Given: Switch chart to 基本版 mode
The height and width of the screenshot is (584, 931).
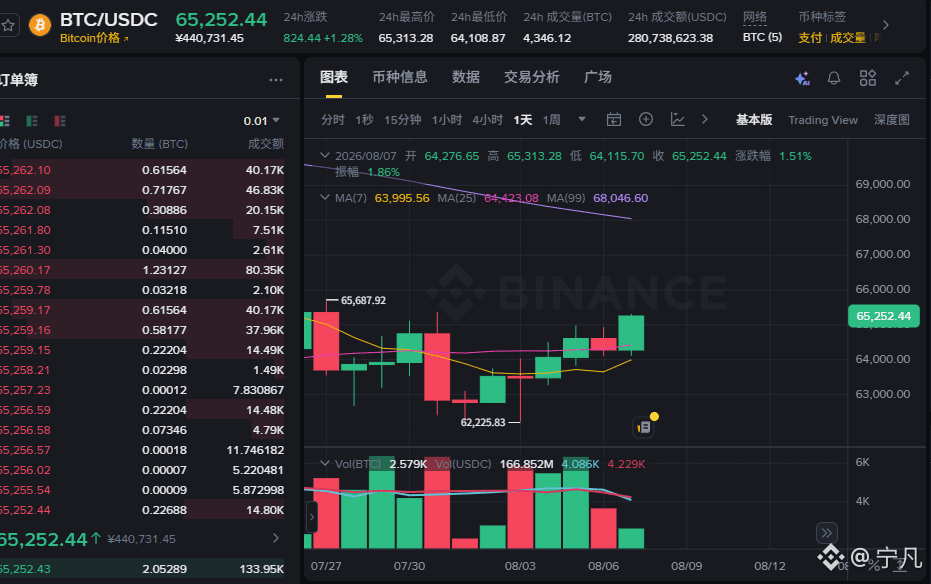Looking at the screenshot, I should click(x=754, y=120).
